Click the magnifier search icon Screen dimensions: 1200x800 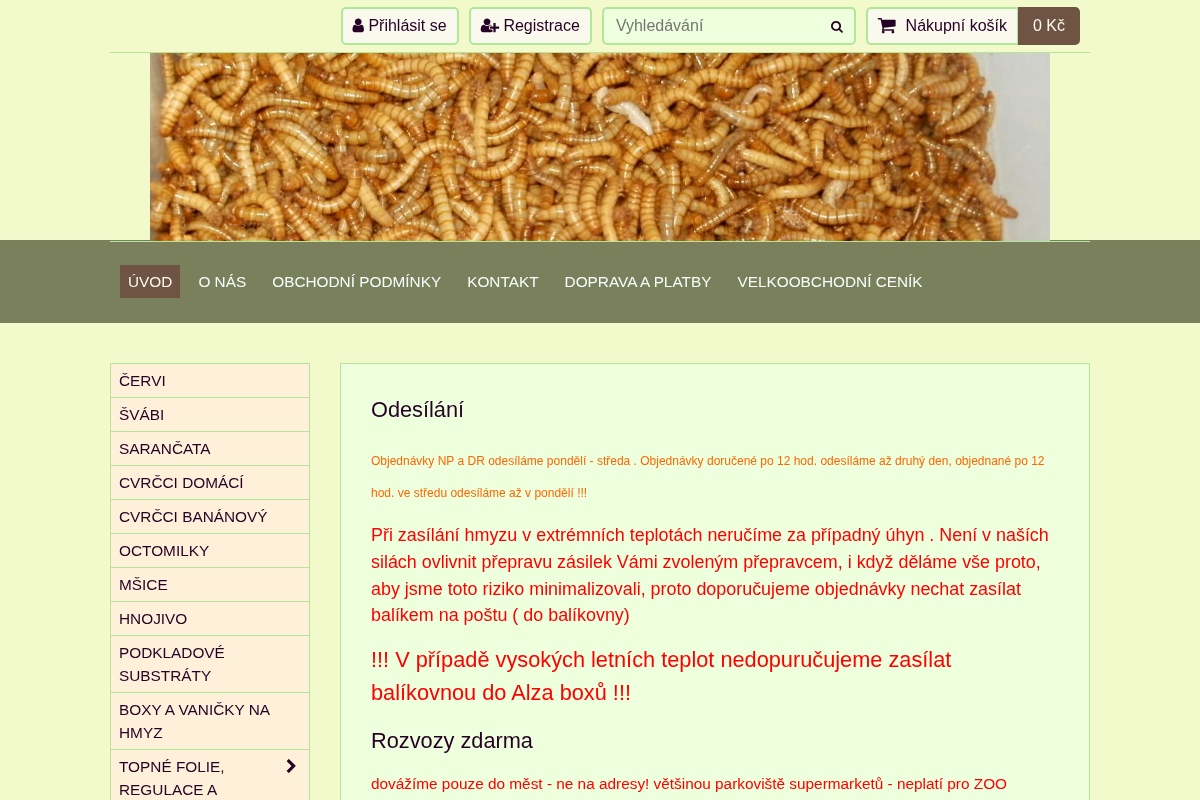coord(837,27)
